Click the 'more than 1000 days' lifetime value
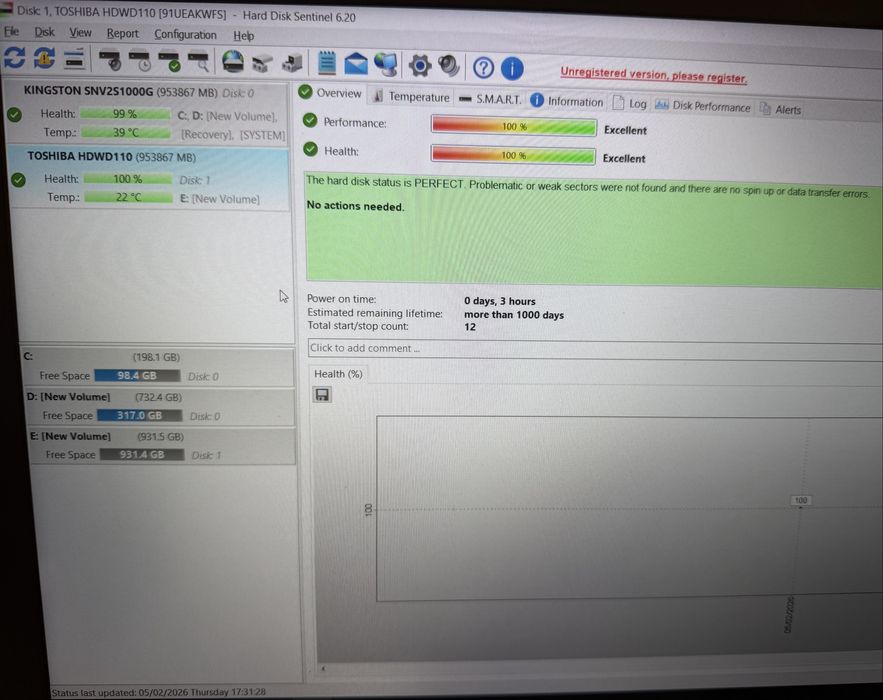The height and width of the screenshot is (700, 883). (514, 315)
